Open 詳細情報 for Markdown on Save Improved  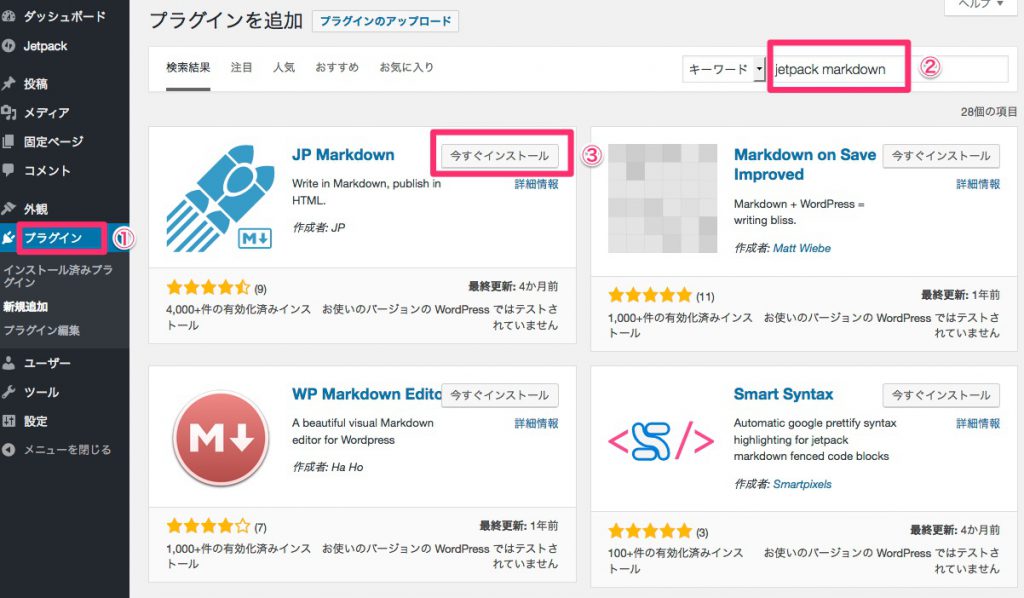coord(978,184)
